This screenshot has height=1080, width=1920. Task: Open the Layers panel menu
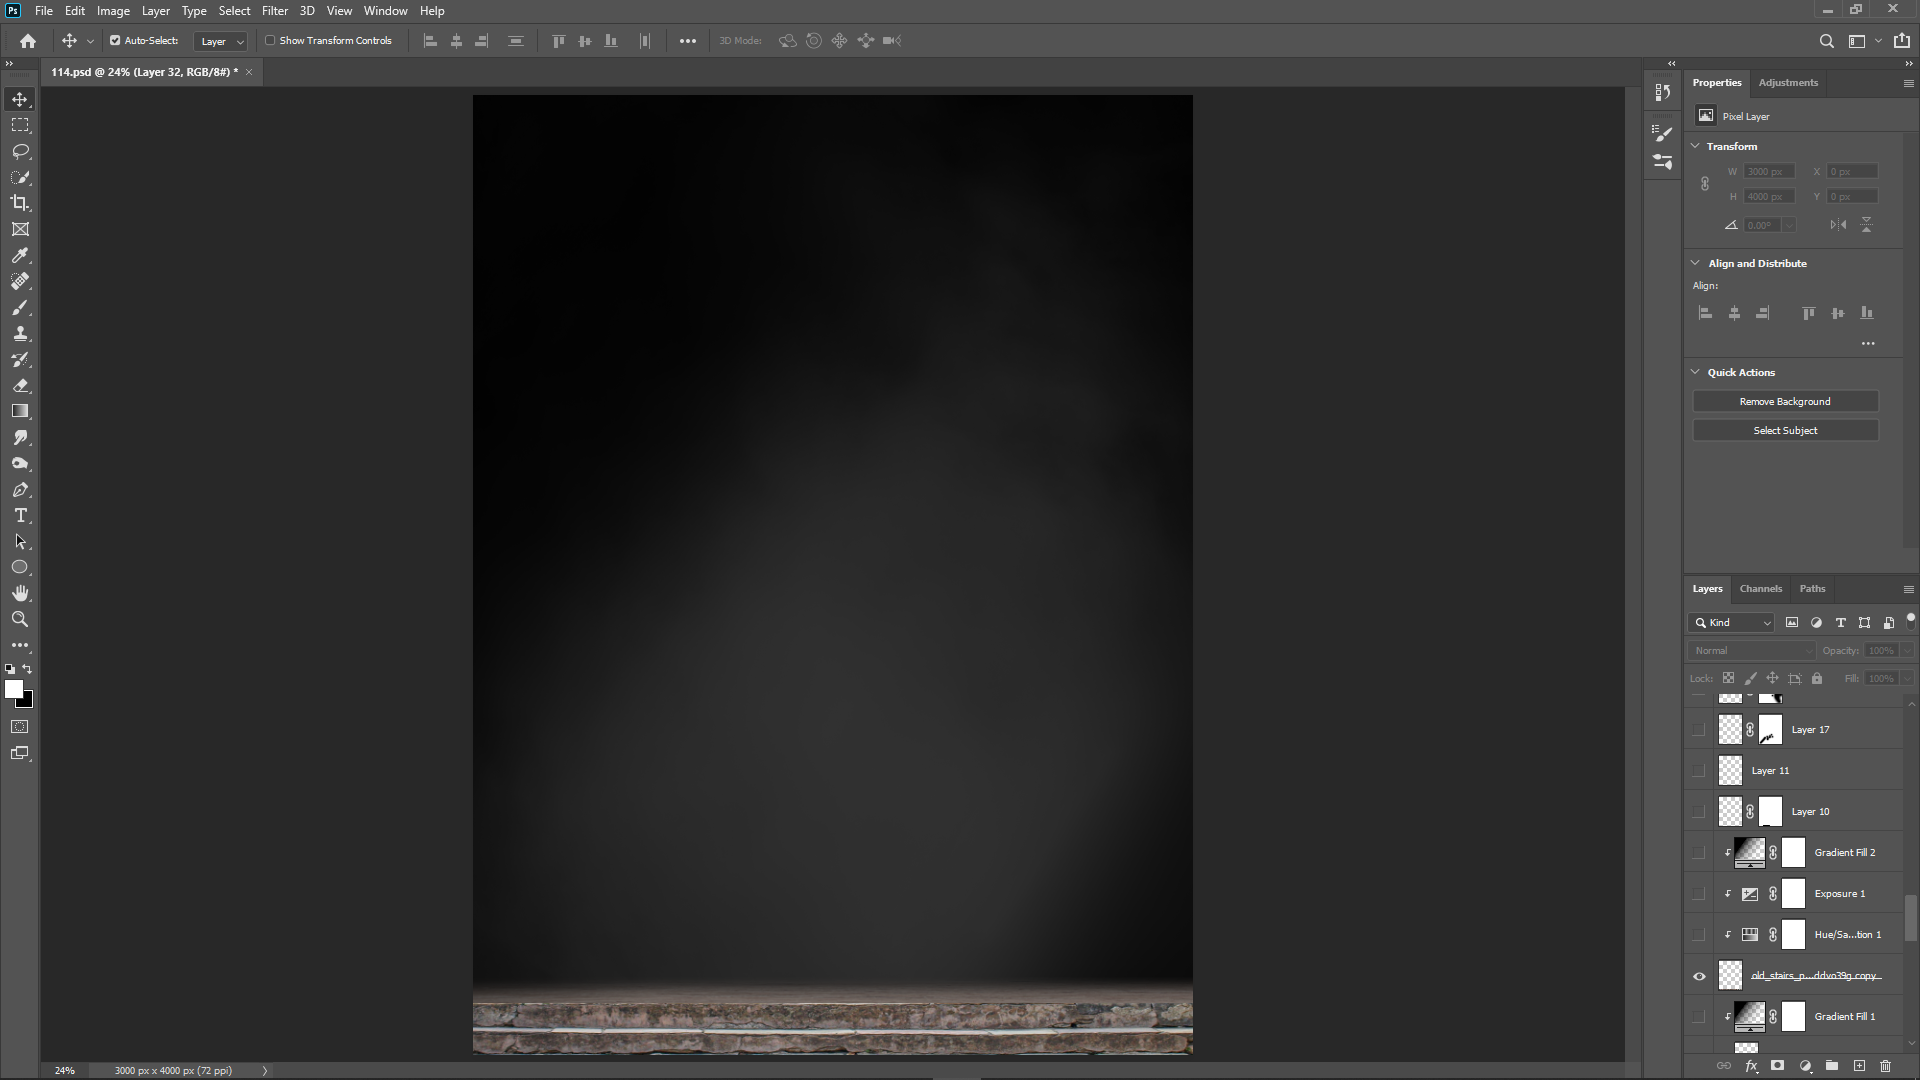coord(1908,589)
